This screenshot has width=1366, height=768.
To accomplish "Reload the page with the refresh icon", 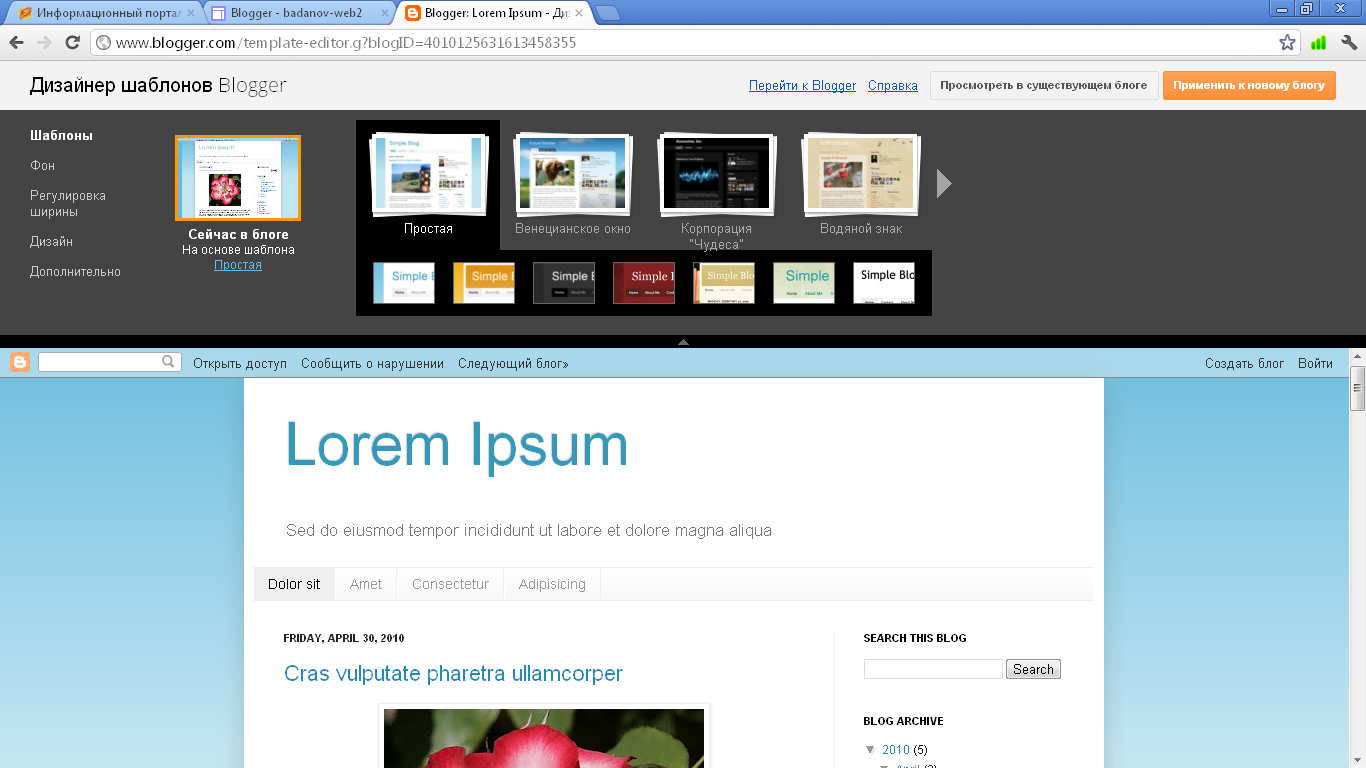I will pos(72,43).
